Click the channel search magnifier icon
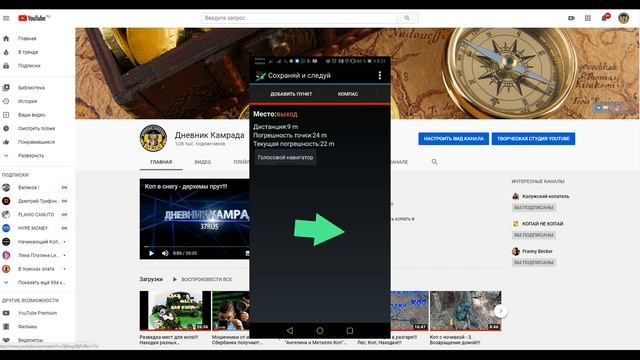This screenshot has height=360, width=640. (434, 162)
